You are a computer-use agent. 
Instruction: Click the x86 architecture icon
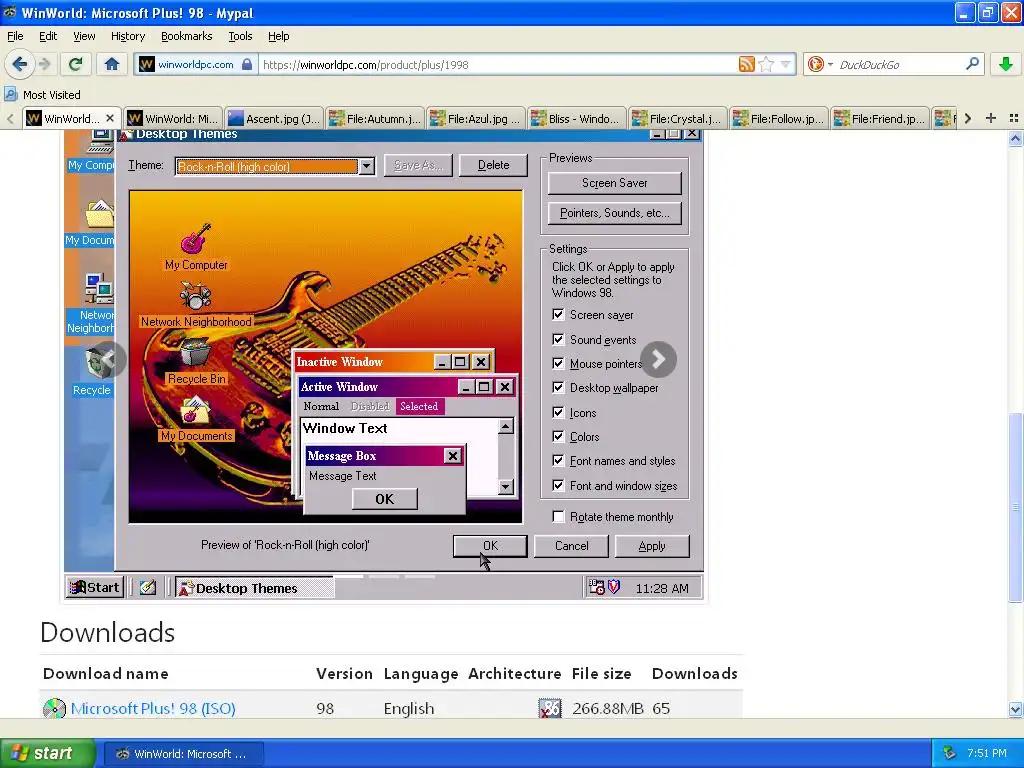tap(550, 709)
